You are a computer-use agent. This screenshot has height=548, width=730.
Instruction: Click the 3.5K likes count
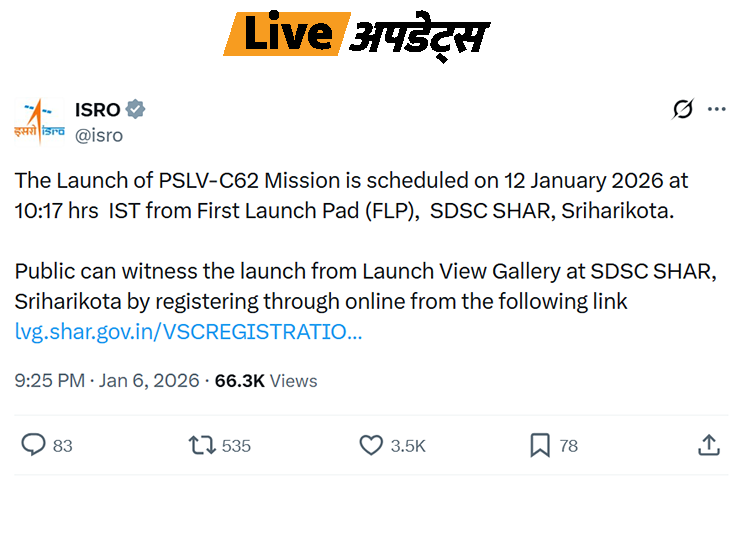click(x=408, y=446)
